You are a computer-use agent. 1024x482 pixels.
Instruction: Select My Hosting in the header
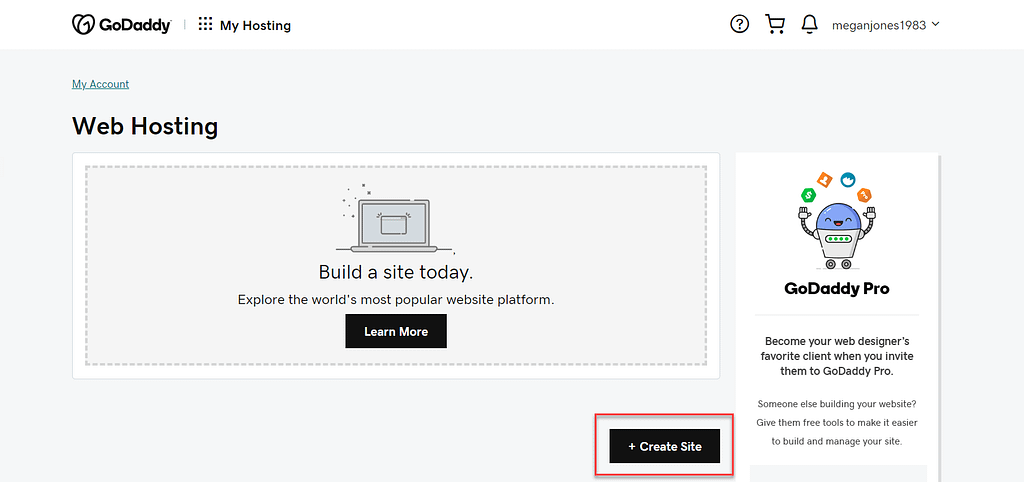tap(255, 25)
